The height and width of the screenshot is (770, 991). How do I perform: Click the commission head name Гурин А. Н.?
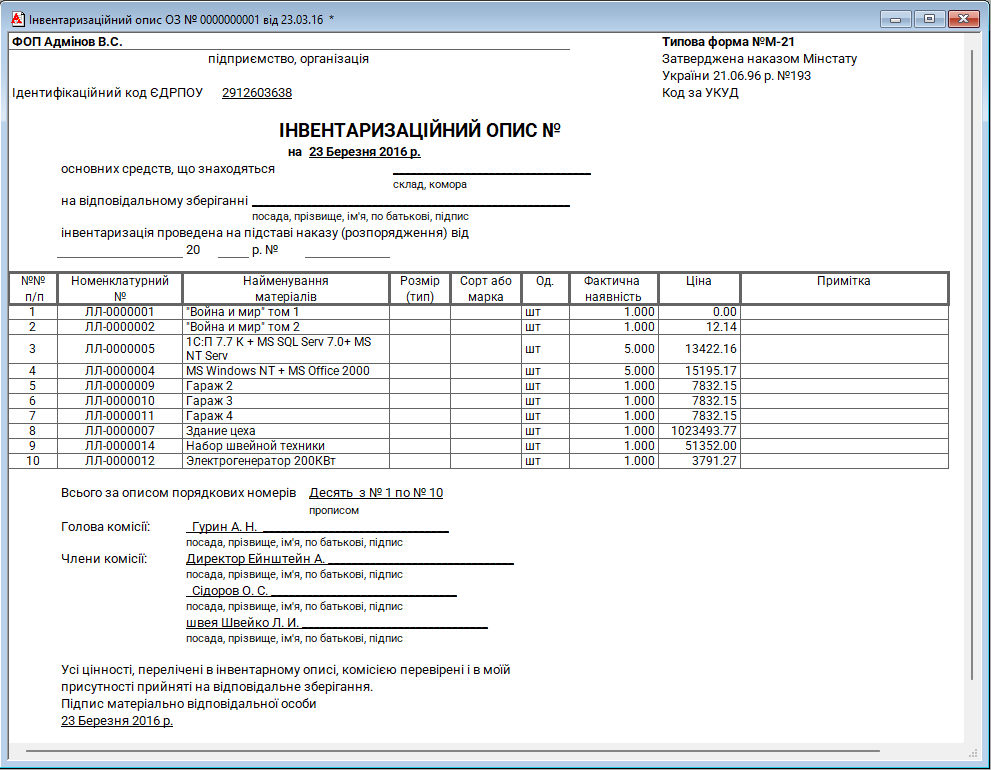224,527
